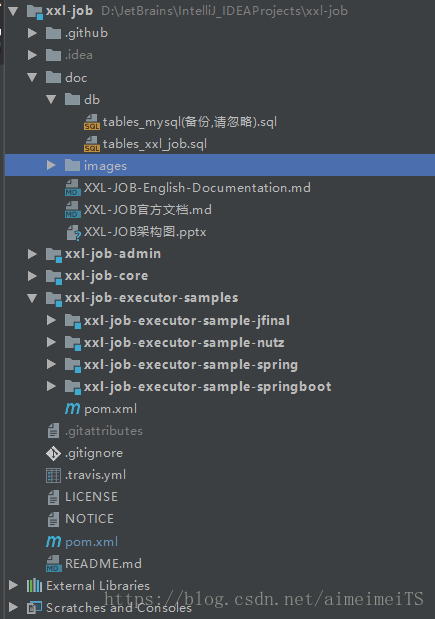Collapse the doc folder arrow
This screenshot has width=435, height=619.
[32, 77]
